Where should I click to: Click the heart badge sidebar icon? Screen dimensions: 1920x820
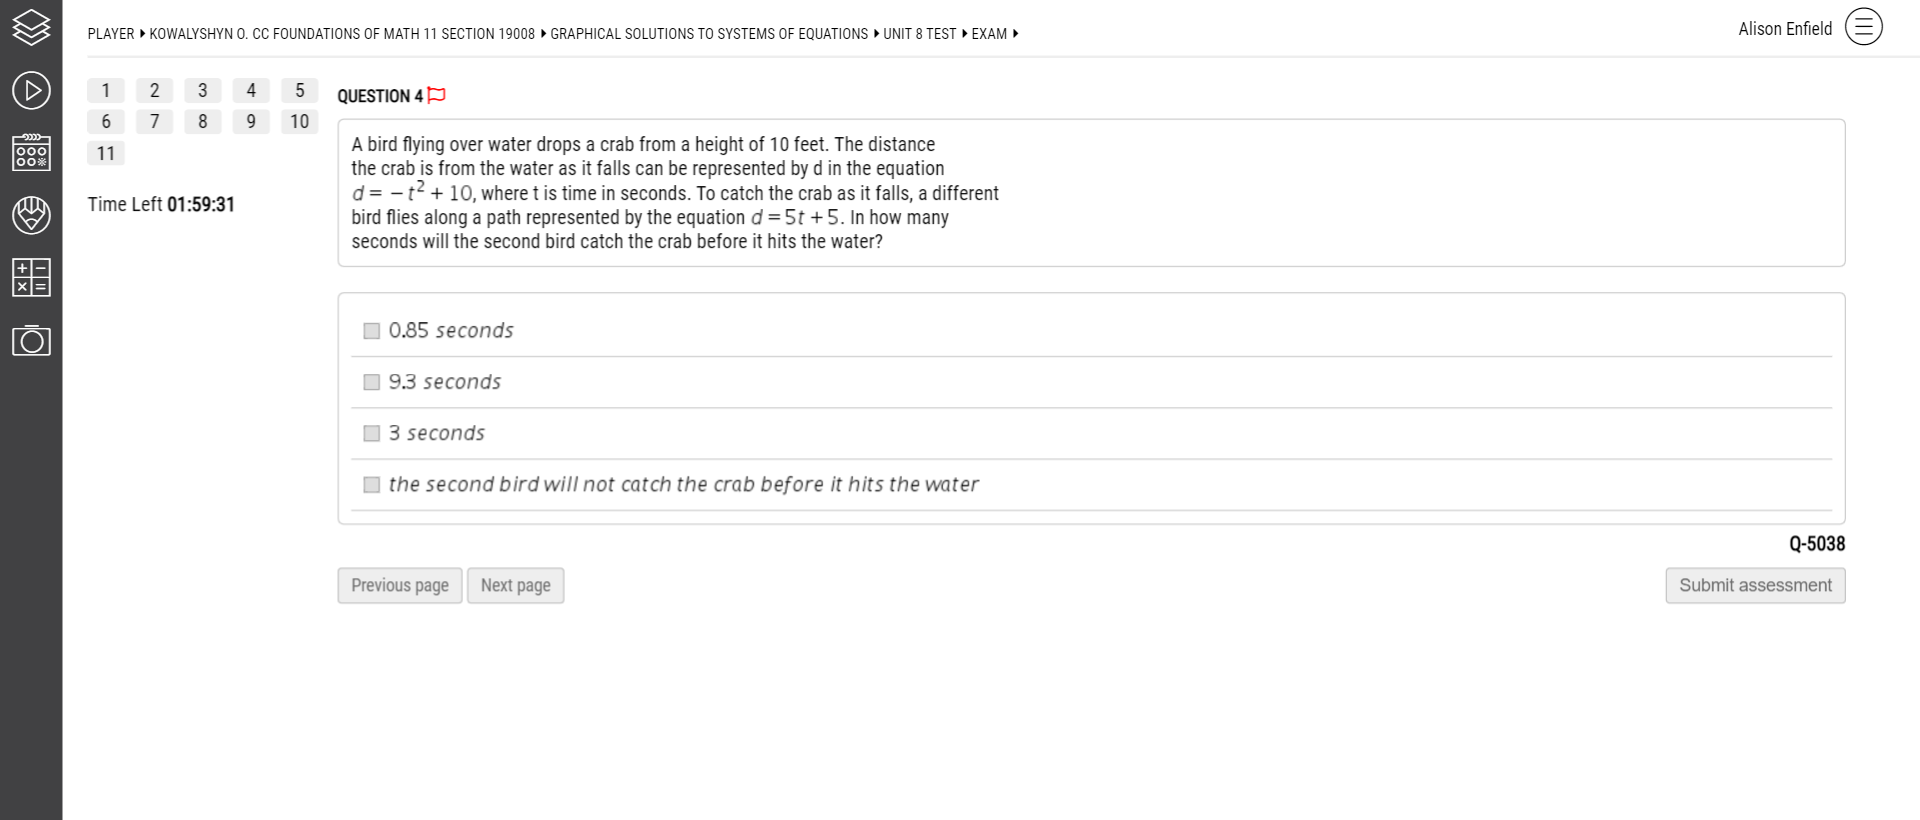[x=31, y=215]
